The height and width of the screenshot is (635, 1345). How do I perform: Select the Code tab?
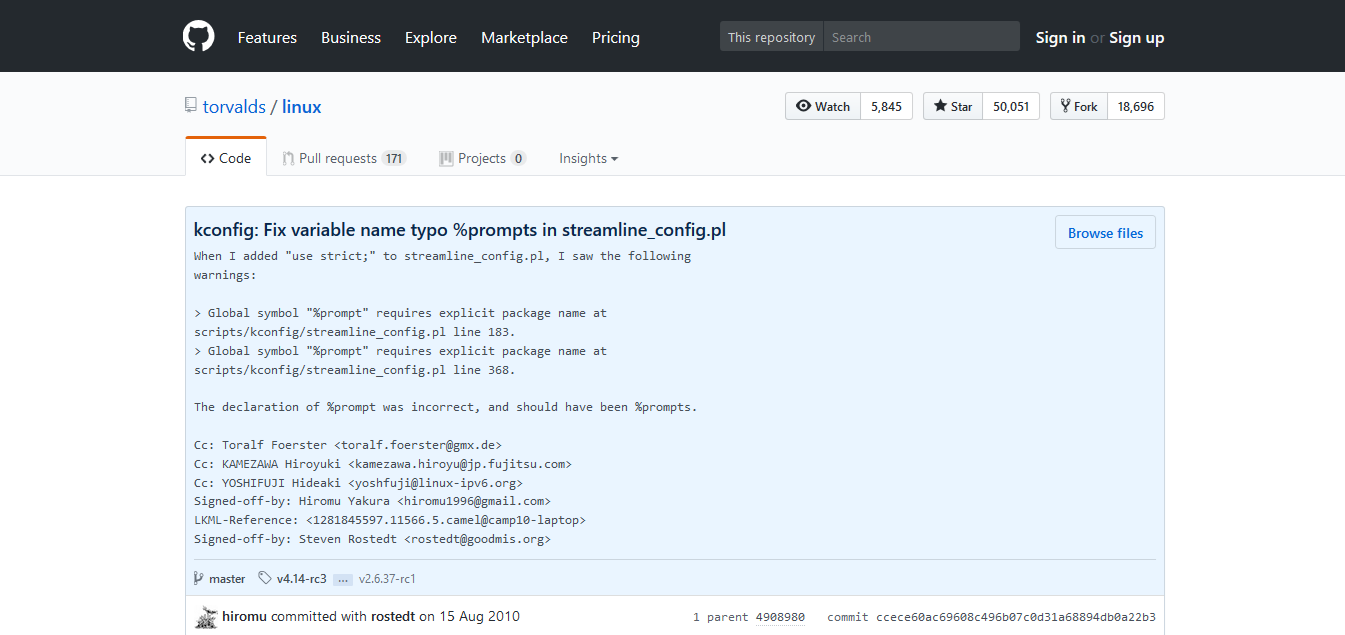226,158
